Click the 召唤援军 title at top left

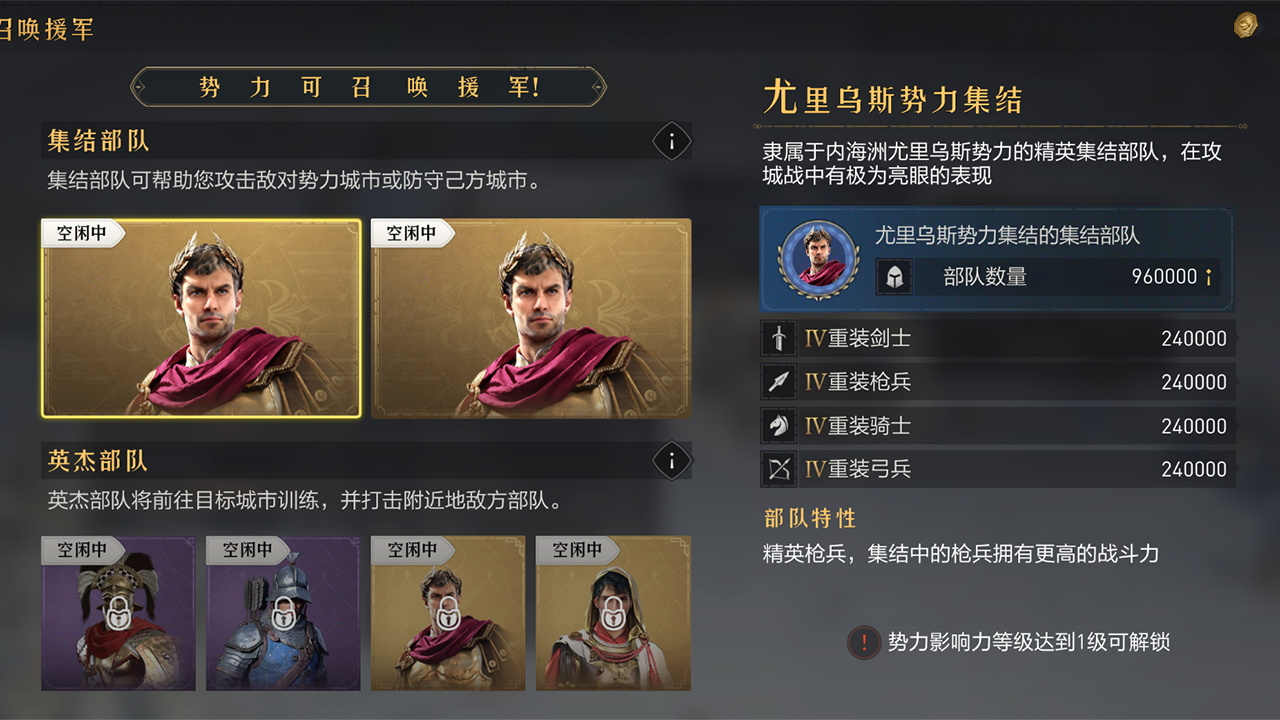click(x=46, y=29)
